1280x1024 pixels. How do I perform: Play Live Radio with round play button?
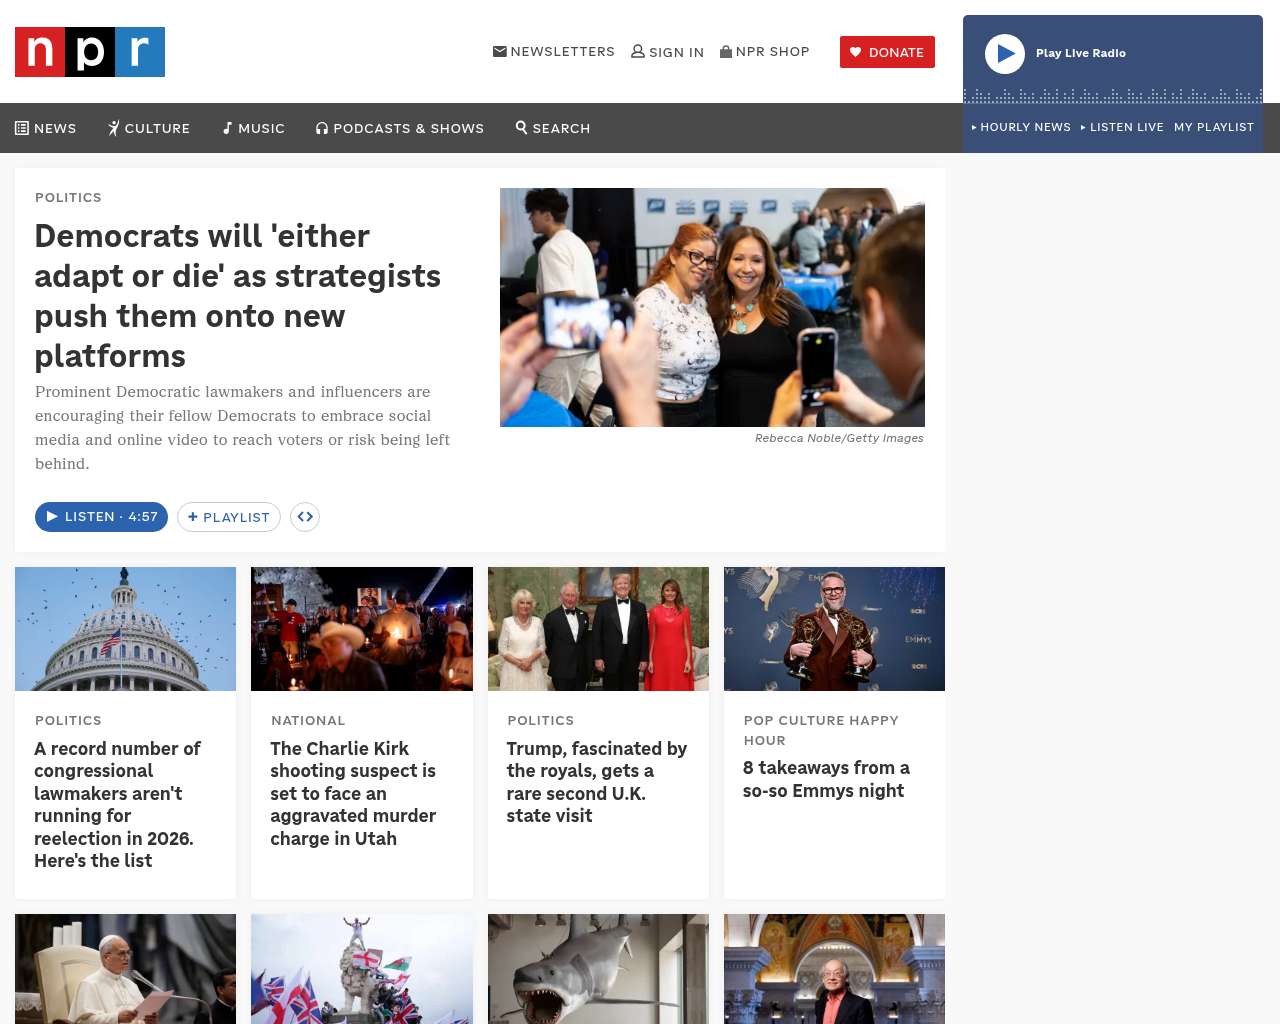coord(1005,54)
